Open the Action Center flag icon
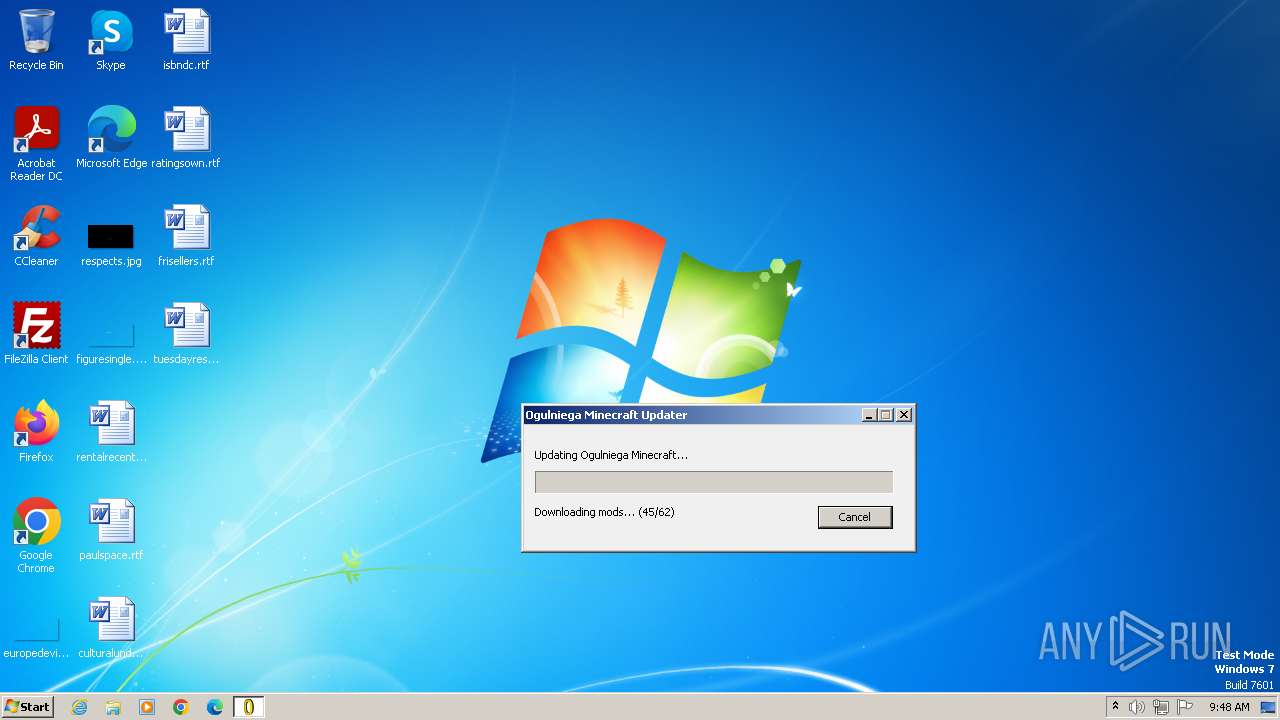The image size is (1280, 720). pyautogui.click(x=1185, y=707)
